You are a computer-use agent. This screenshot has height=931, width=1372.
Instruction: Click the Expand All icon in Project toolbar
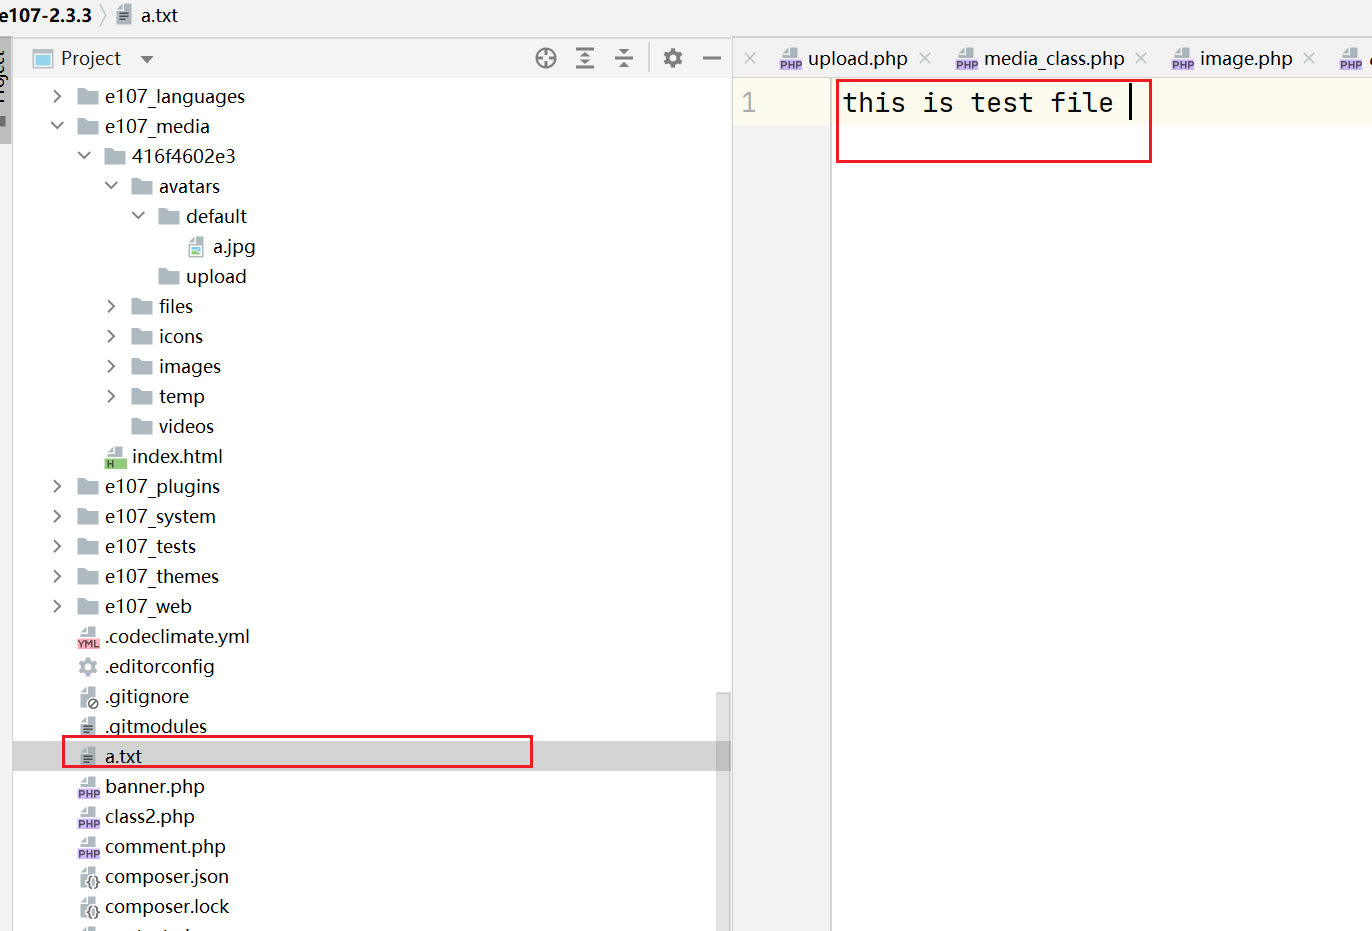tap(585, 58)
